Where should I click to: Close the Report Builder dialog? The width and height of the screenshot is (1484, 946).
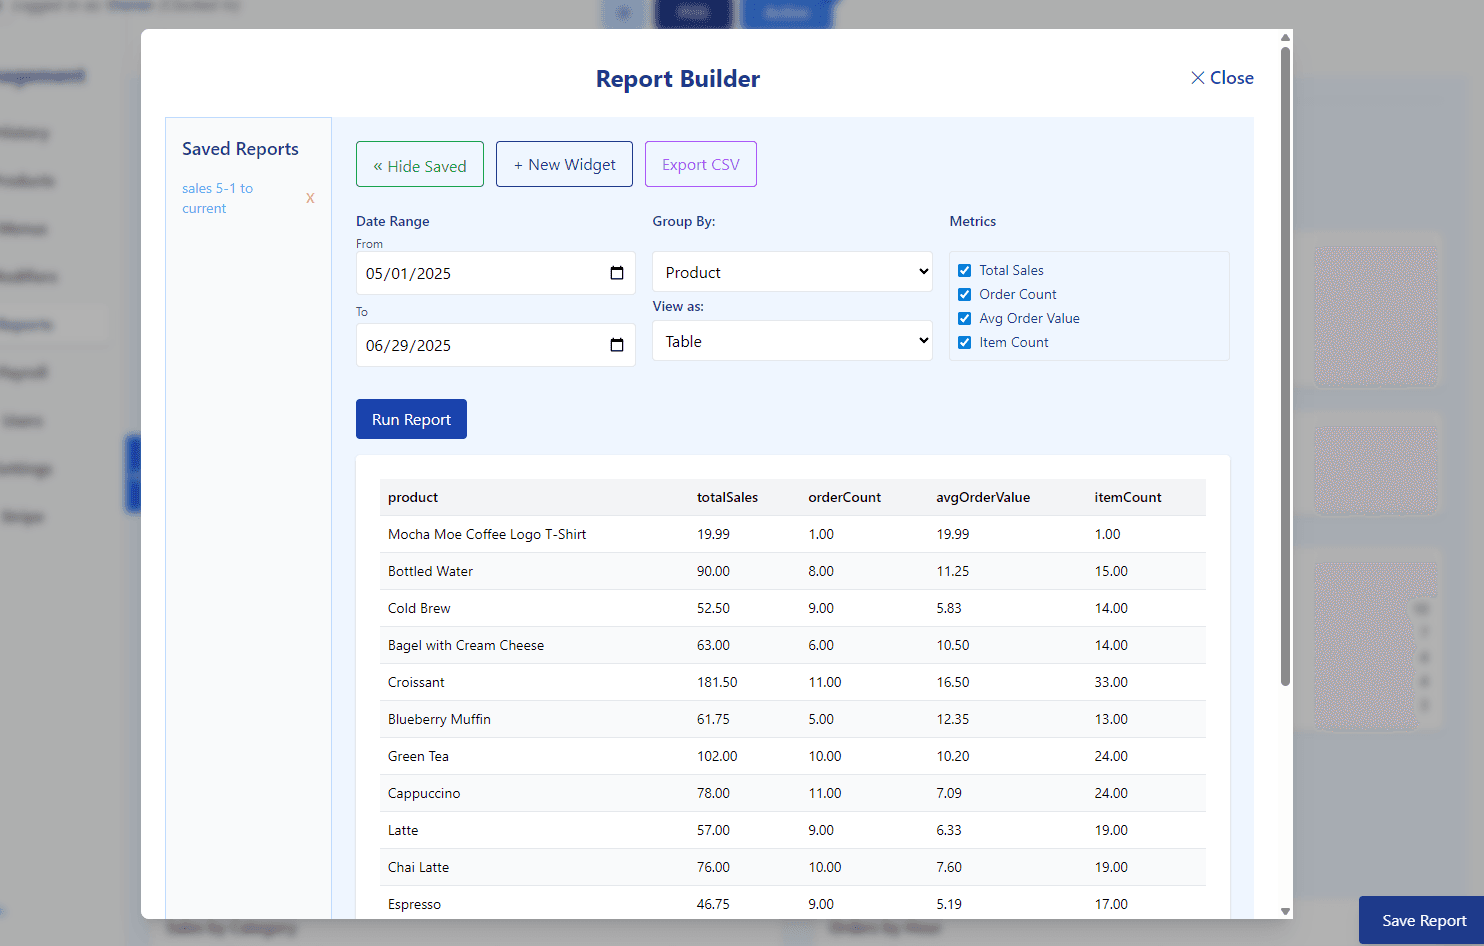click(1221, 78)
